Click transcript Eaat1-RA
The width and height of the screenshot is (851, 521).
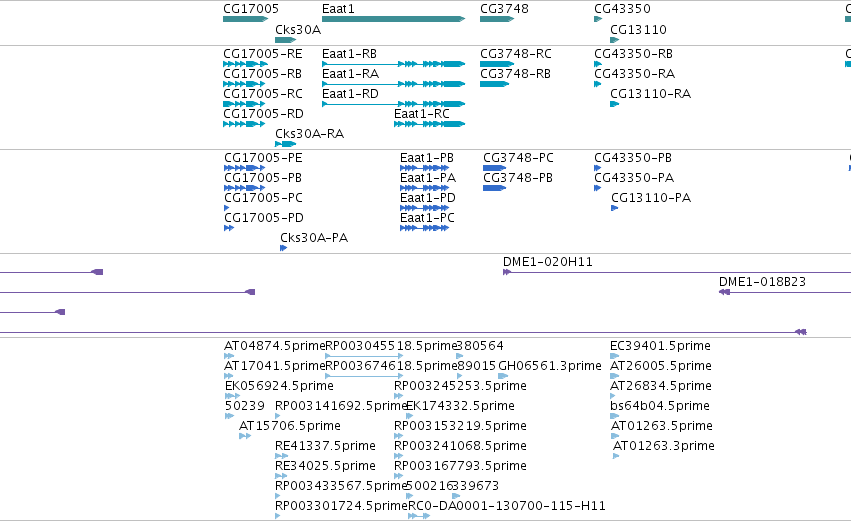point(393,84)
